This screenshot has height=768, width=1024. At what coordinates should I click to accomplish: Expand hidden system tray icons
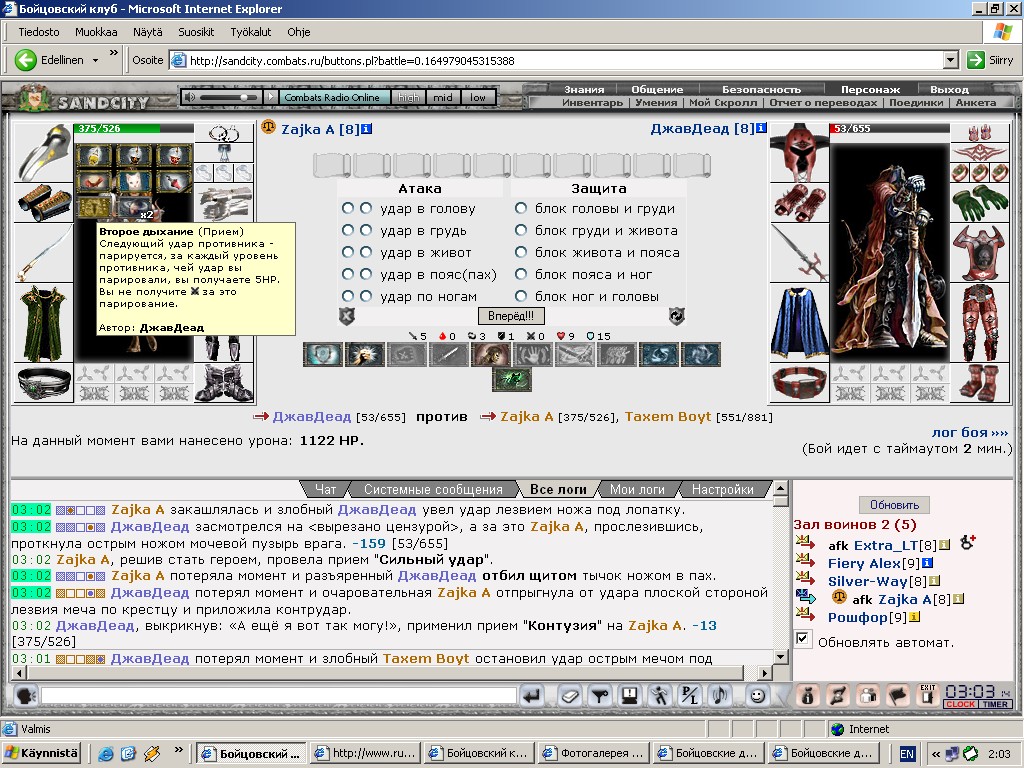click(935, 754)
